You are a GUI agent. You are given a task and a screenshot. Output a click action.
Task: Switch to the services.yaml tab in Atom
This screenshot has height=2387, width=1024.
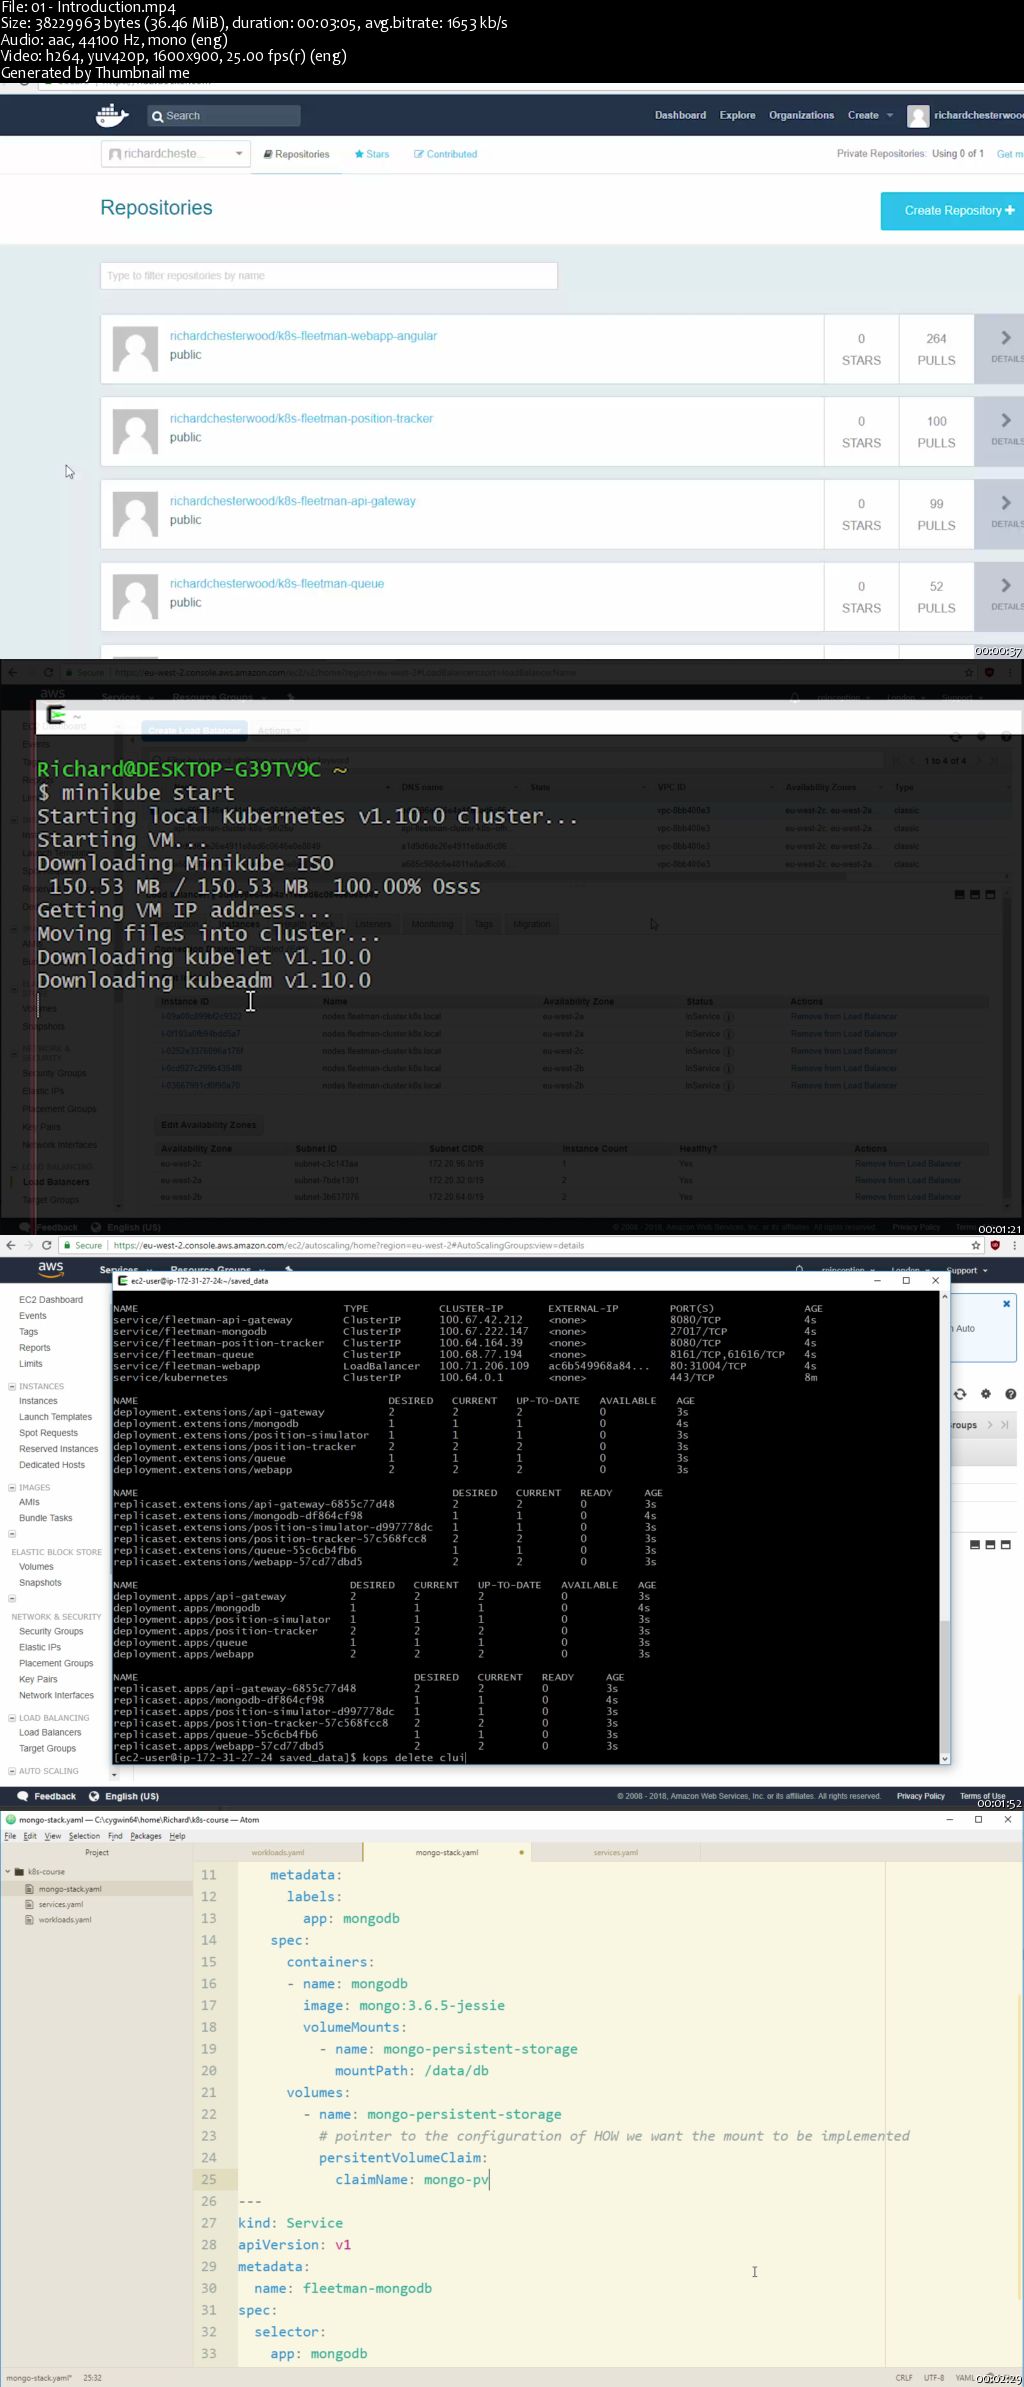coord(615,1853)
